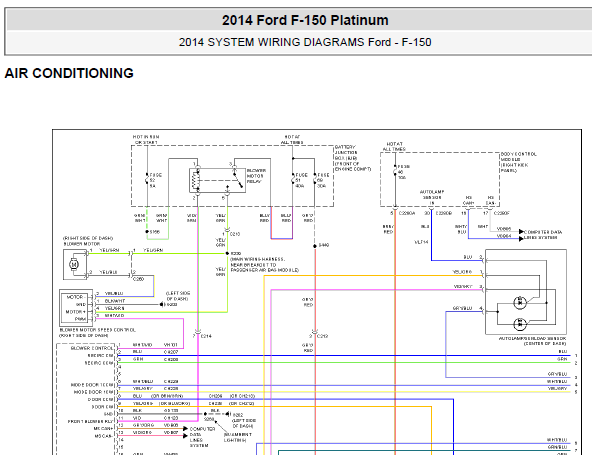Click the "C212" connector label
Screen dimensions: 592x455
tap(322, 336)
